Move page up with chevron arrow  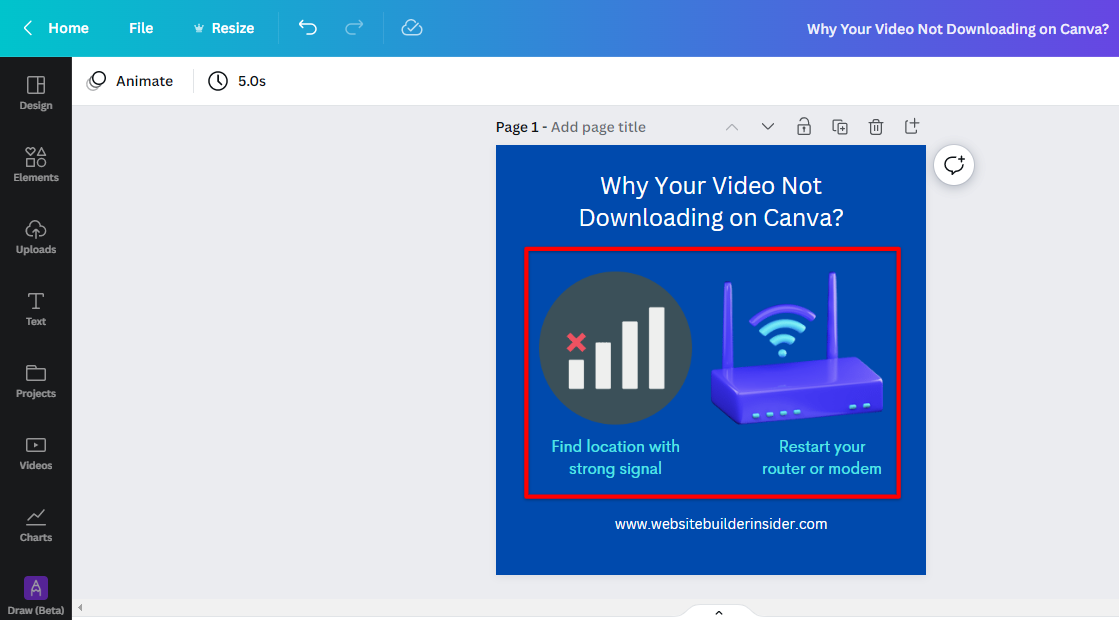[x=732, y=127]
